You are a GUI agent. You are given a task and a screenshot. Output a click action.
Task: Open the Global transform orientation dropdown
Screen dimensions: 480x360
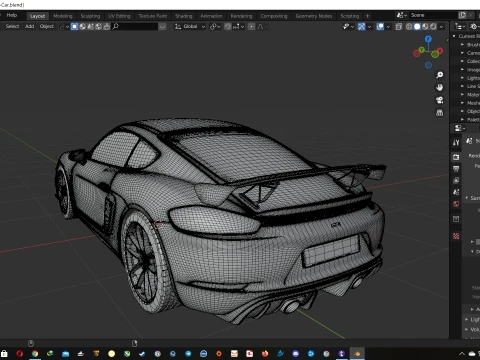point(190,26)
